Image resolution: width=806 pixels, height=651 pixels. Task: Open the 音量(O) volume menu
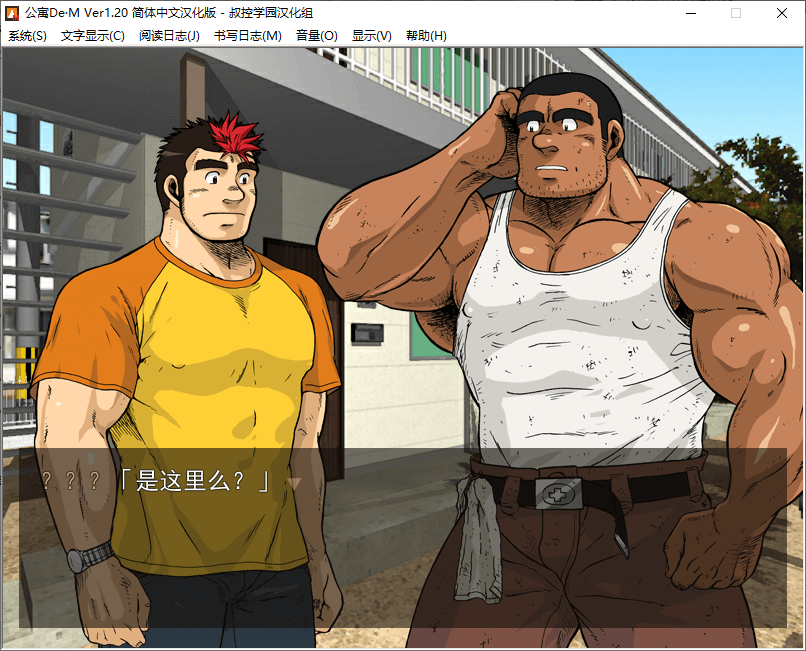(316, 36)
